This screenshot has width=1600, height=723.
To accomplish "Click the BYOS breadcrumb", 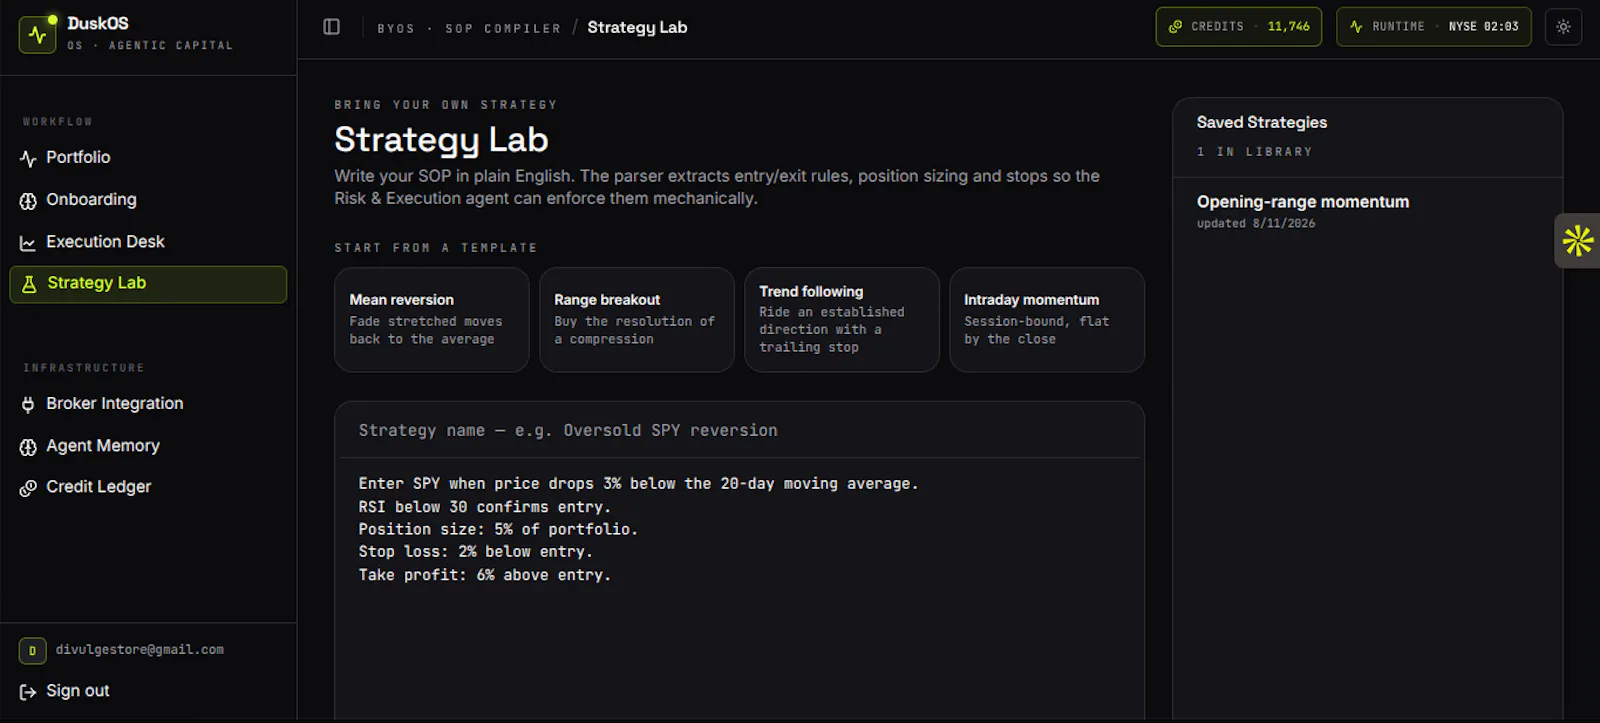I will [396, 28].
